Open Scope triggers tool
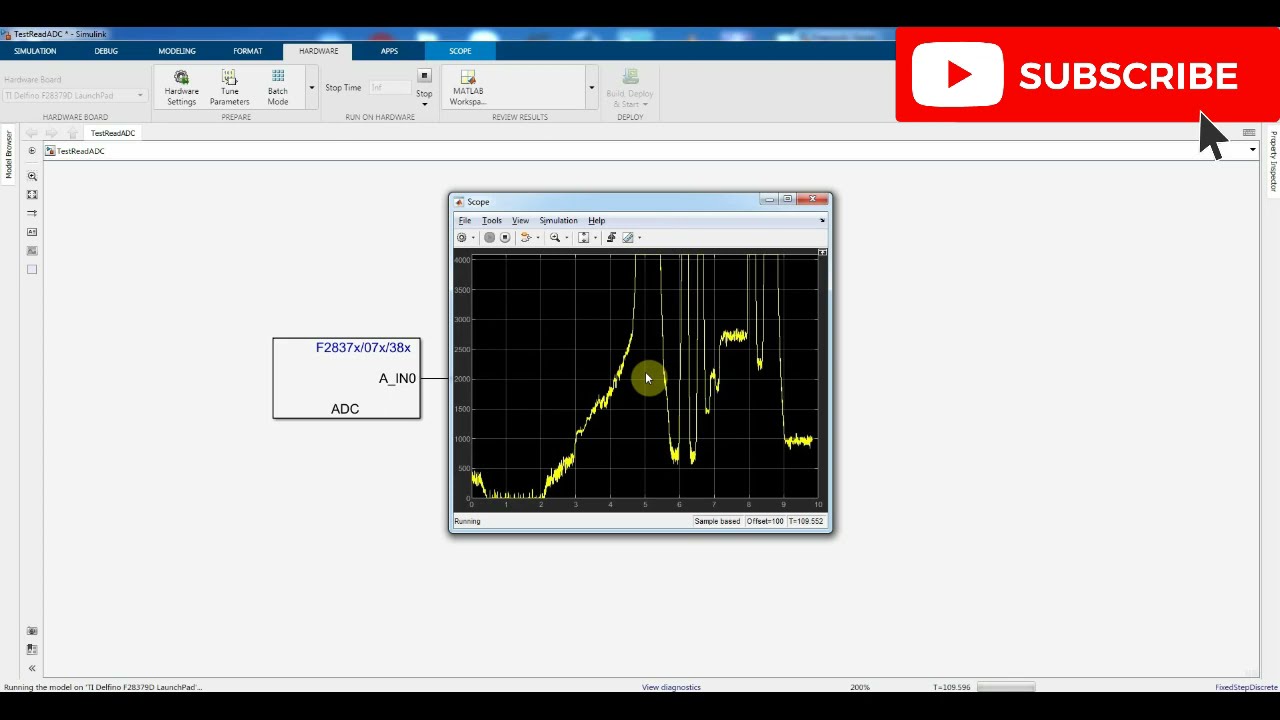The height and width of the screenshot is (720, 1280). click(x=611, y=238)
